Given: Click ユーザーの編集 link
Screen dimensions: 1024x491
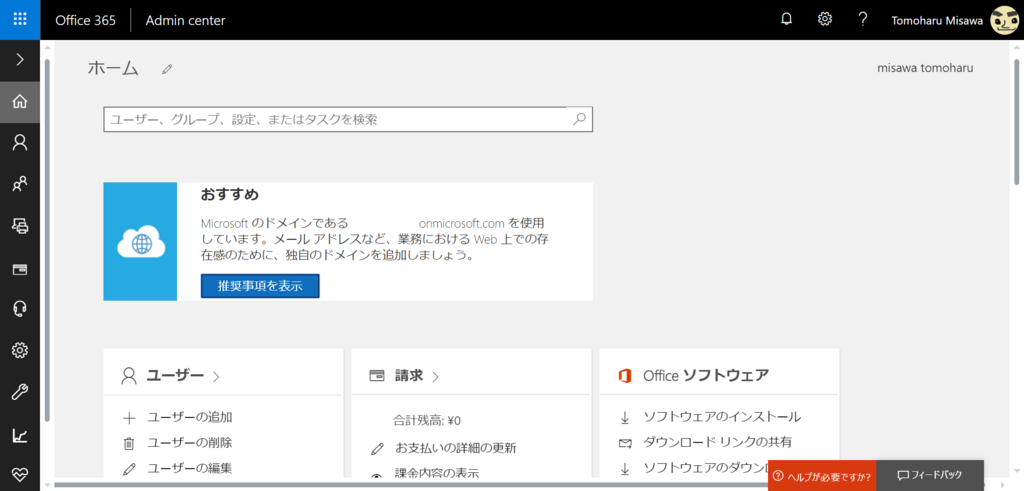Looking at the screenshot, I should [189, 467].
